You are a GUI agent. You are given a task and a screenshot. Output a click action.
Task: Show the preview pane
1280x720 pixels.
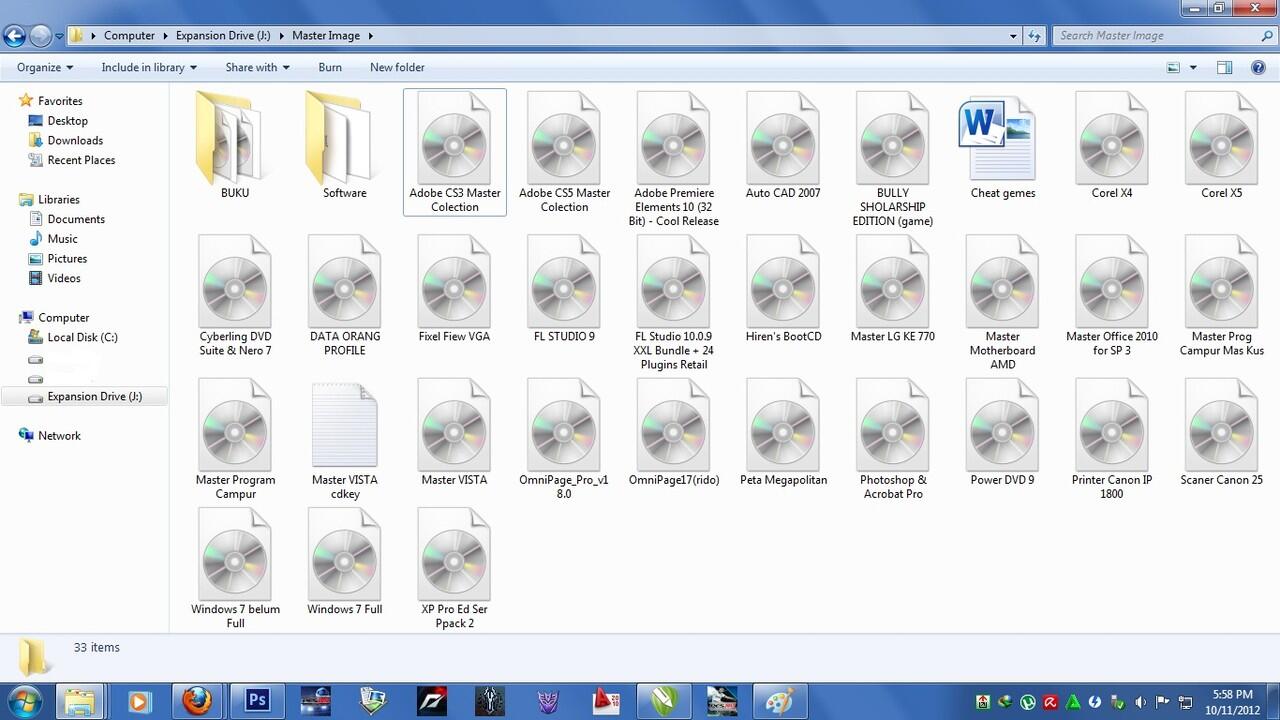[1224, 68]
